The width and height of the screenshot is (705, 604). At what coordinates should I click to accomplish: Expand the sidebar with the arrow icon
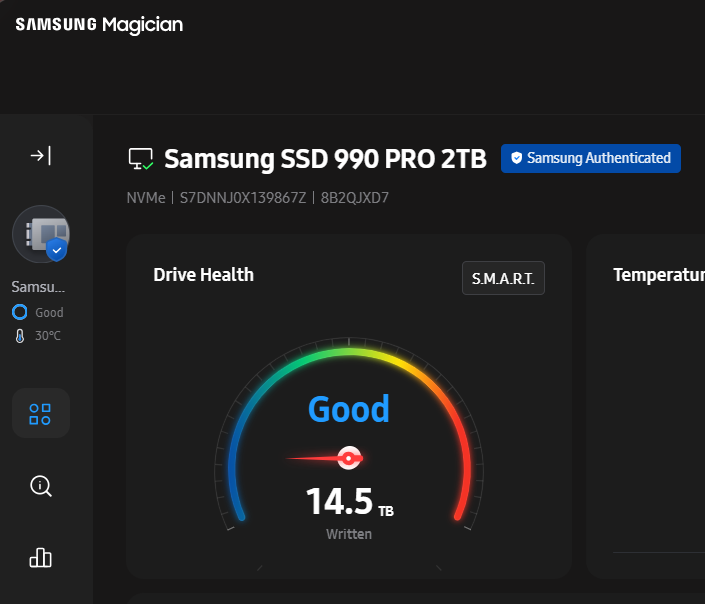tap(41, 156)
